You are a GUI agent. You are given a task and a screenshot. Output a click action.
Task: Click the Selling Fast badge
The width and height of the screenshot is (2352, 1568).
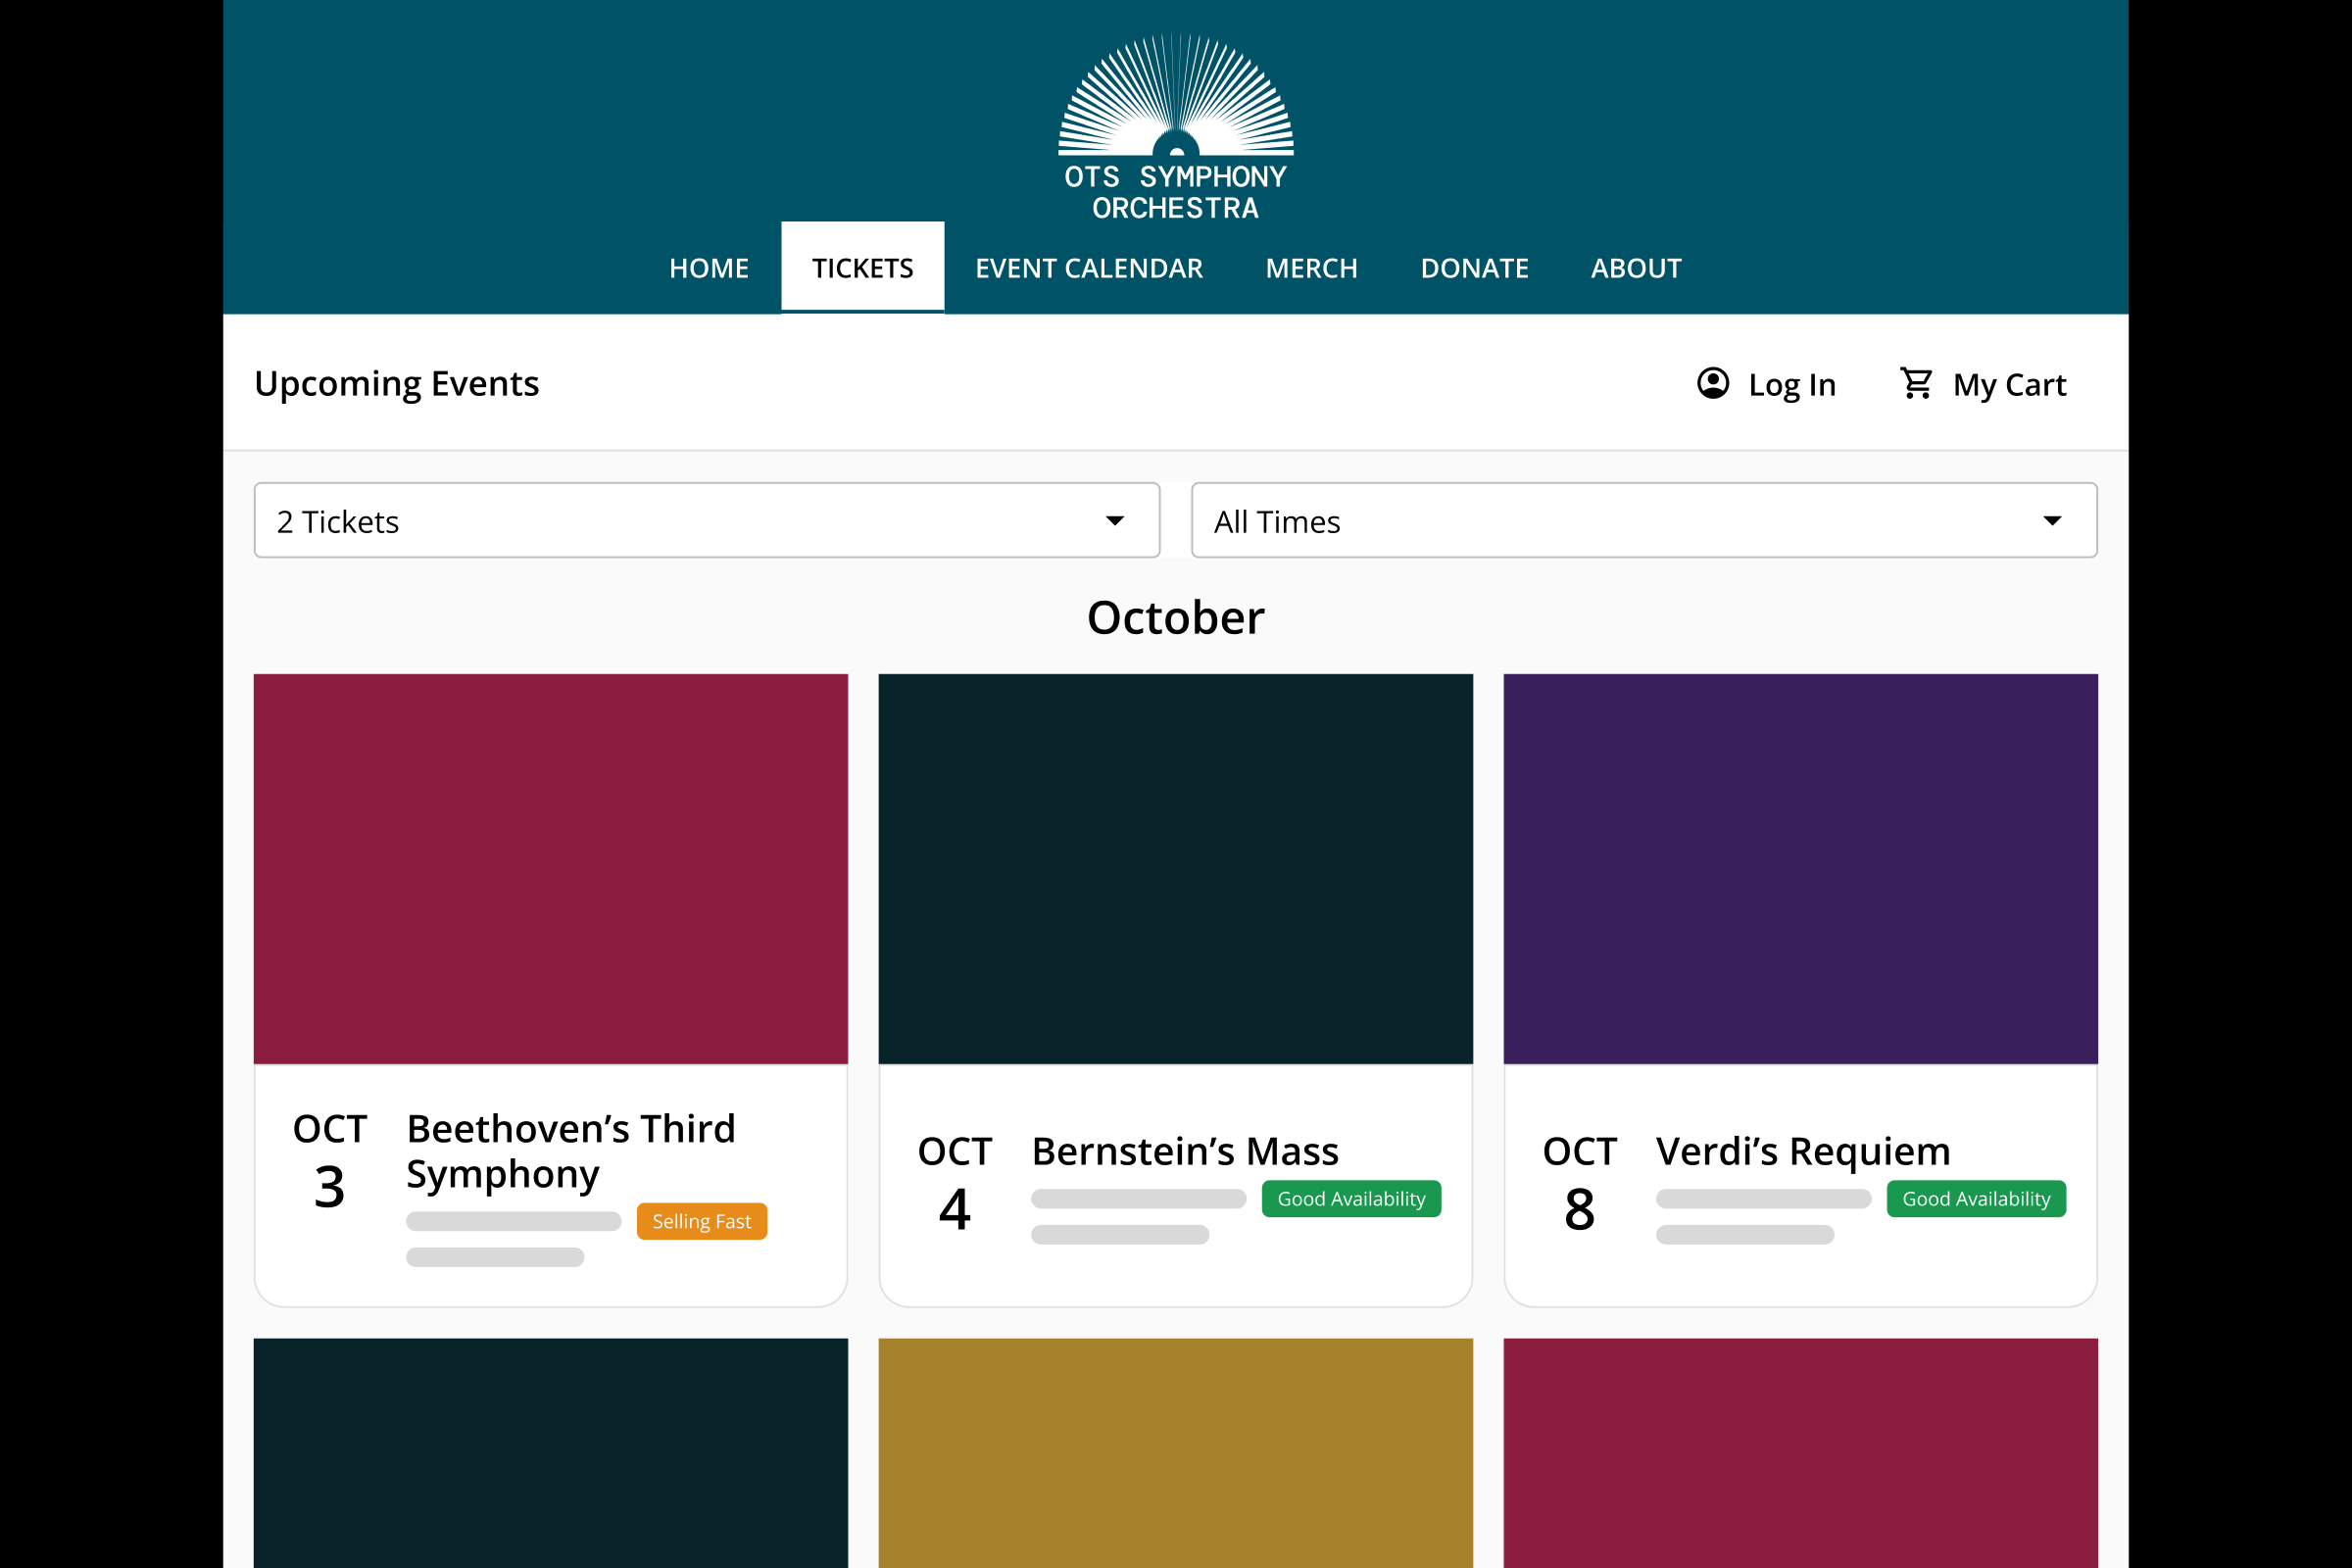(702, 1221)
